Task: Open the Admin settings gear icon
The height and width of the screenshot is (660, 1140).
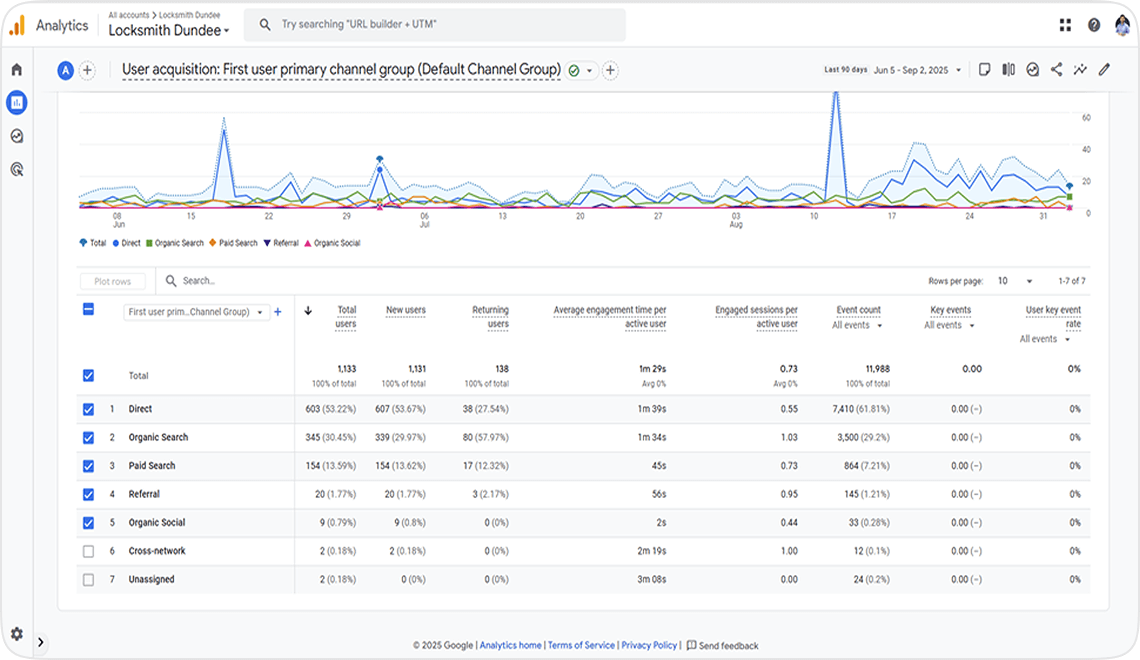Action: (16, 634)
